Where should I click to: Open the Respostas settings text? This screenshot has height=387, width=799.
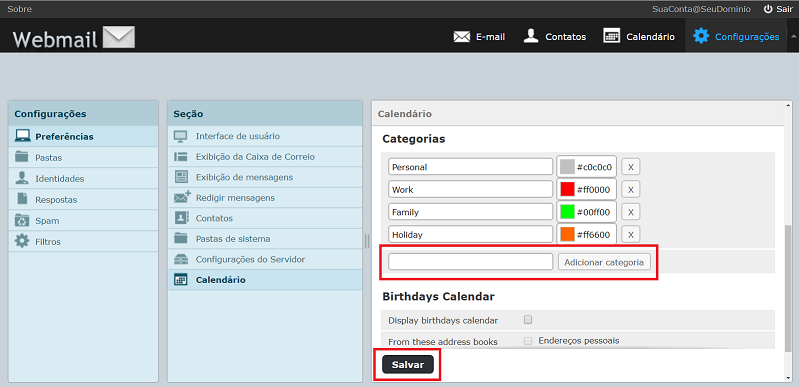pyautogui.click(x=56, y=200)
